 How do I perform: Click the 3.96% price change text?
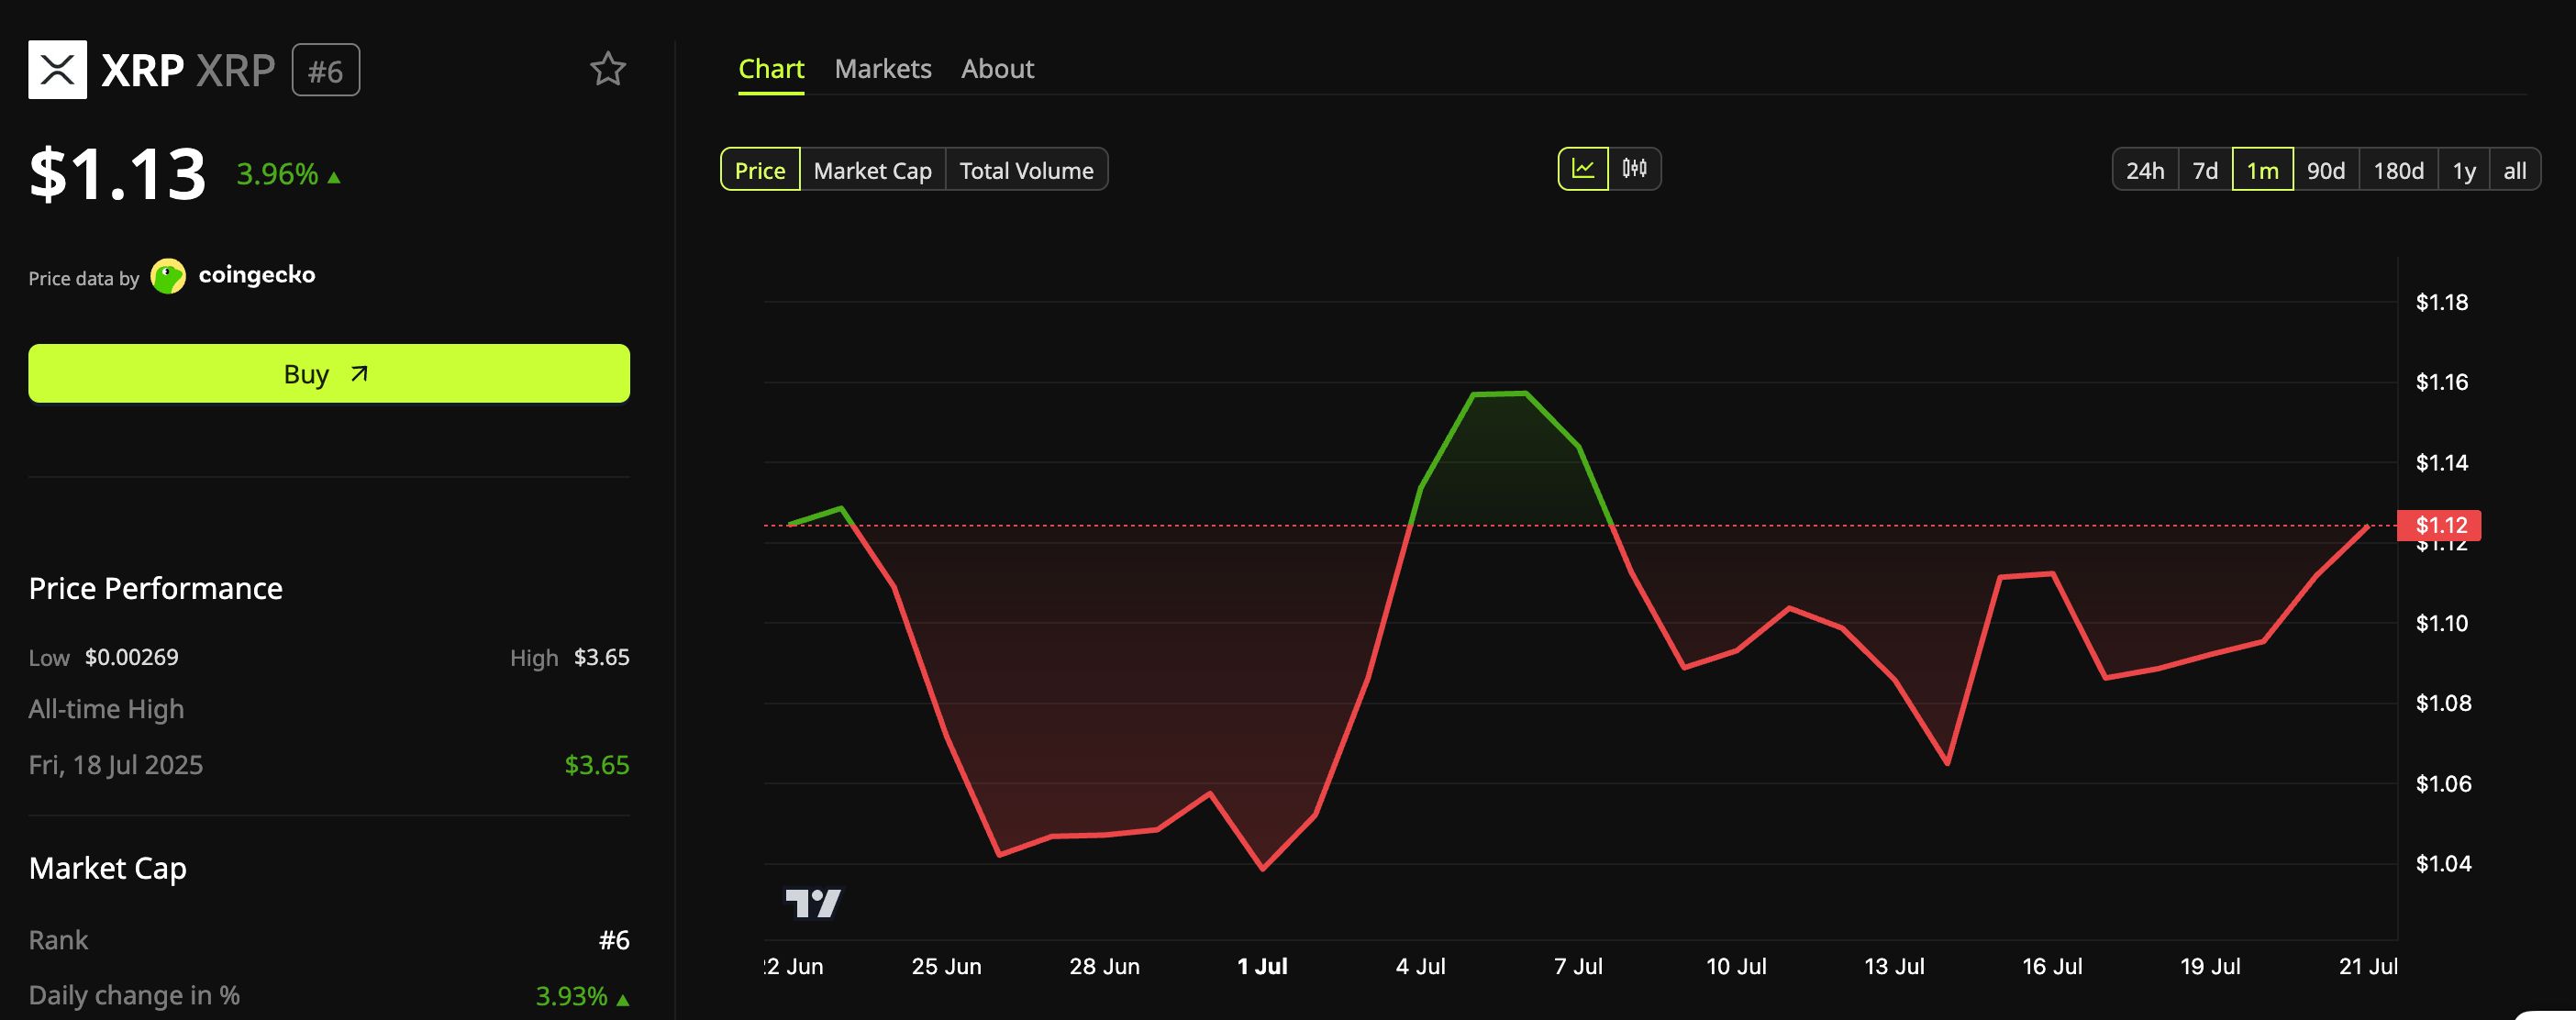pos(288,174)
